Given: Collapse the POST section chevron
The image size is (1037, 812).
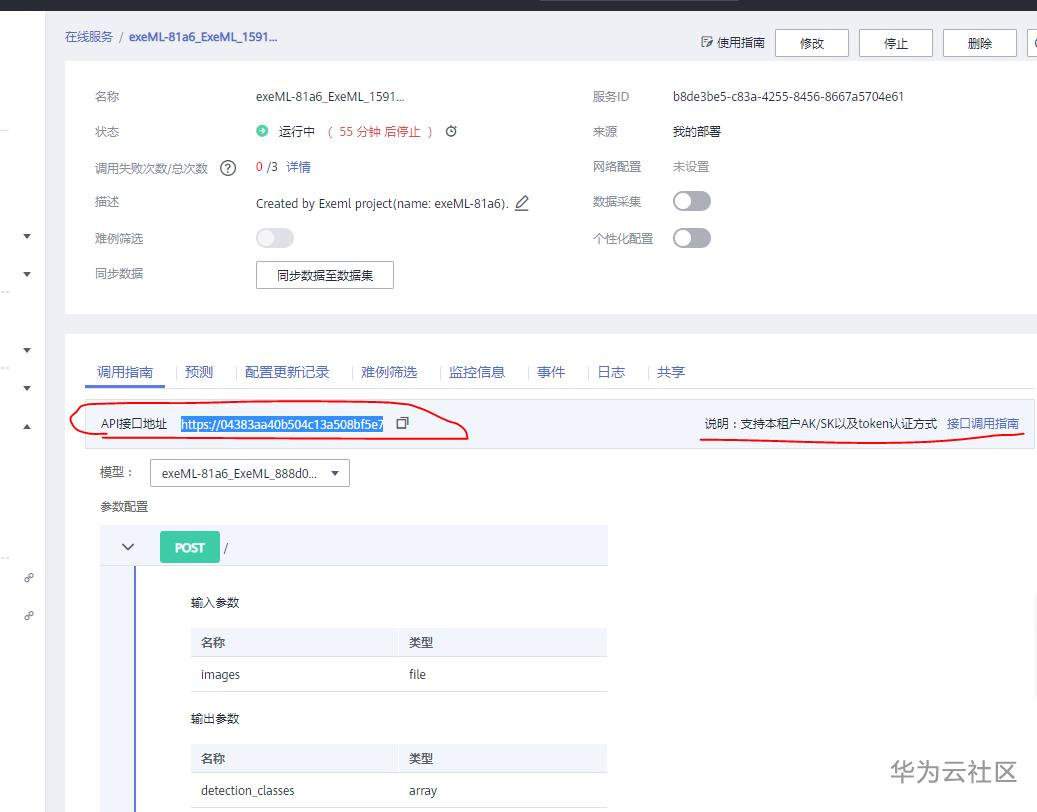Looking at the screenshot, I should coord(128,547).
